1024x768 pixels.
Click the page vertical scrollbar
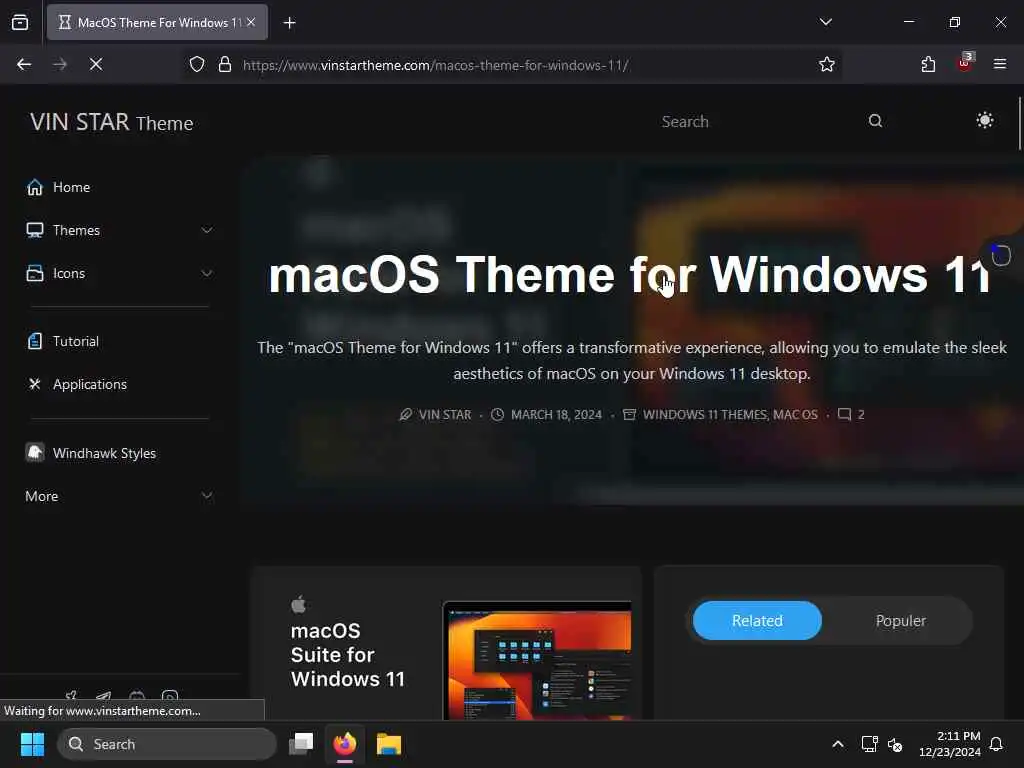(x=1019, y=124)
